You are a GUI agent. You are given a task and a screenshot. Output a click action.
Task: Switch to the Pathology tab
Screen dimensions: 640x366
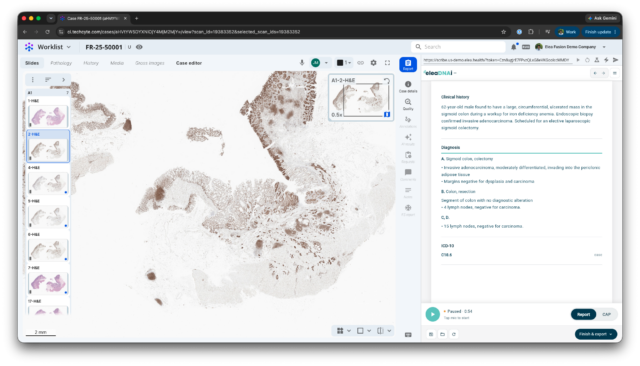pos(61,63)
